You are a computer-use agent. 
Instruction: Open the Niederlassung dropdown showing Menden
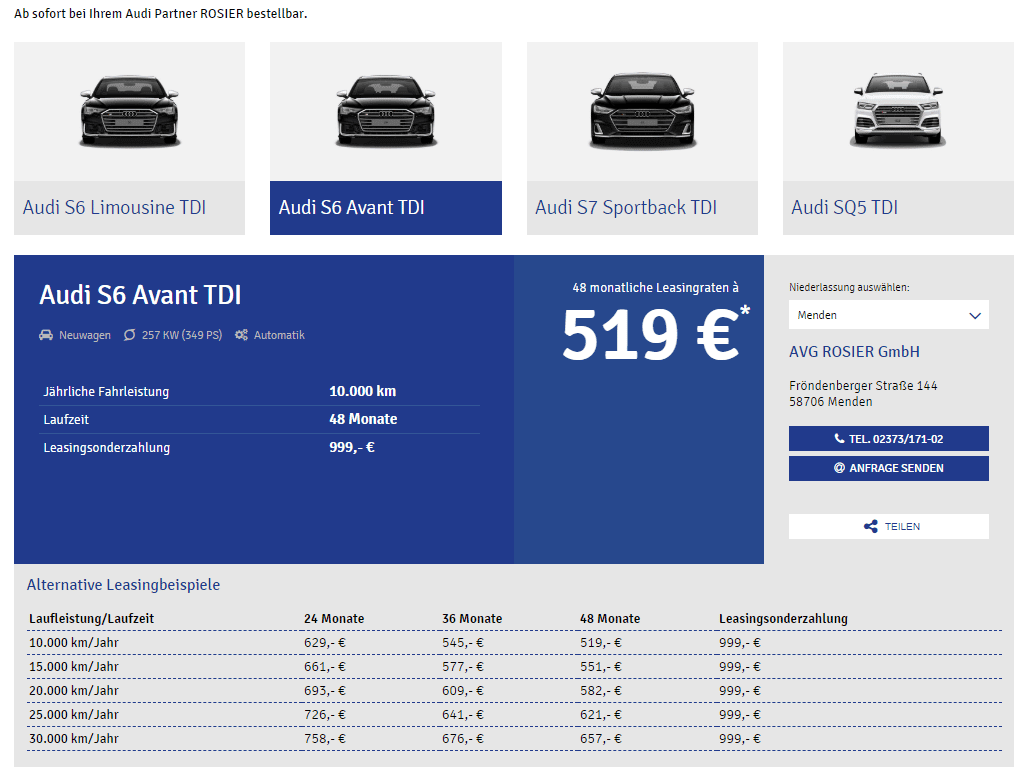[889, 315]
